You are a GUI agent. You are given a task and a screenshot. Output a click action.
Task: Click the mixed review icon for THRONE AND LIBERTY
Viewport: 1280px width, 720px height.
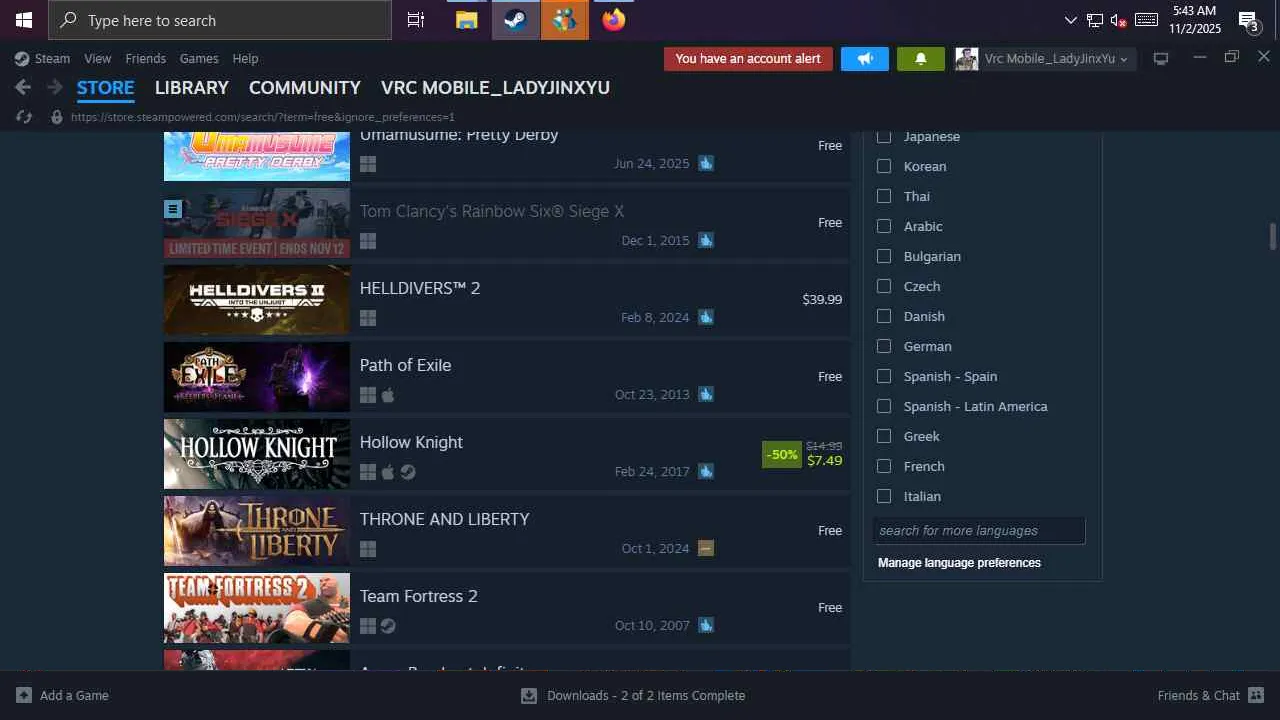coord(706,548)
